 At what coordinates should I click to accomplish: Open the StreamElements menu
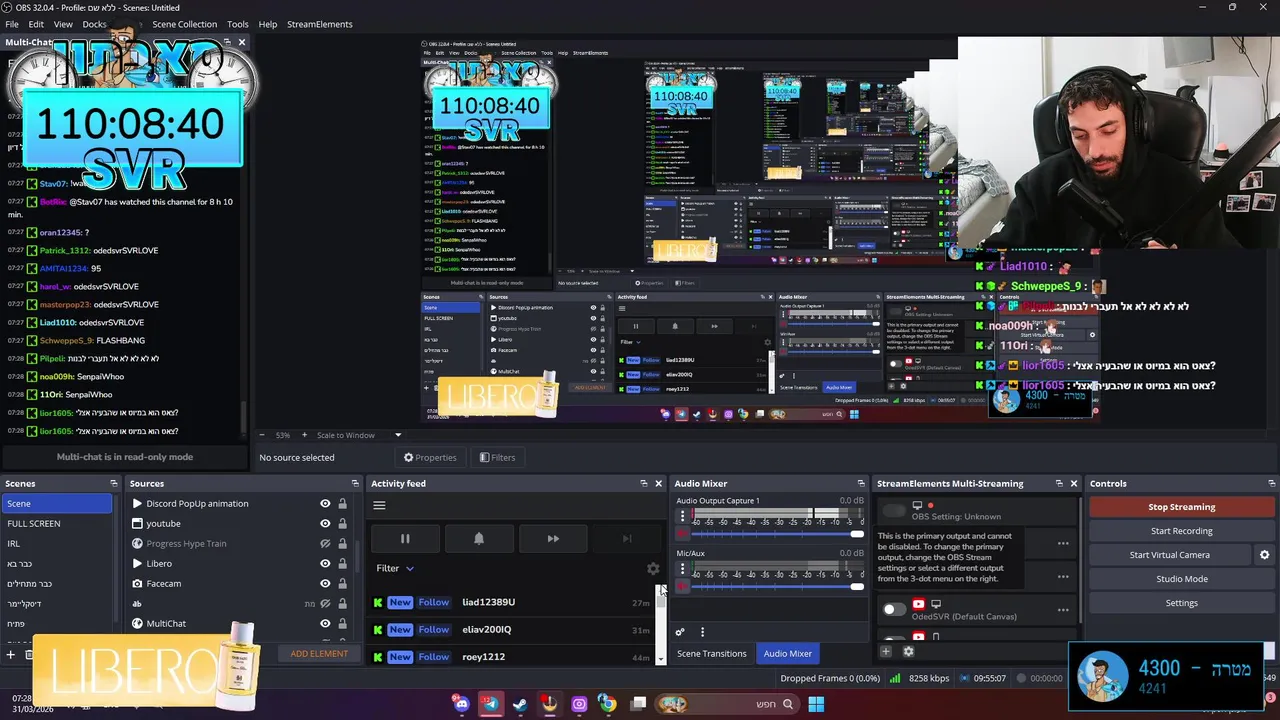click(x=320, y=24)
